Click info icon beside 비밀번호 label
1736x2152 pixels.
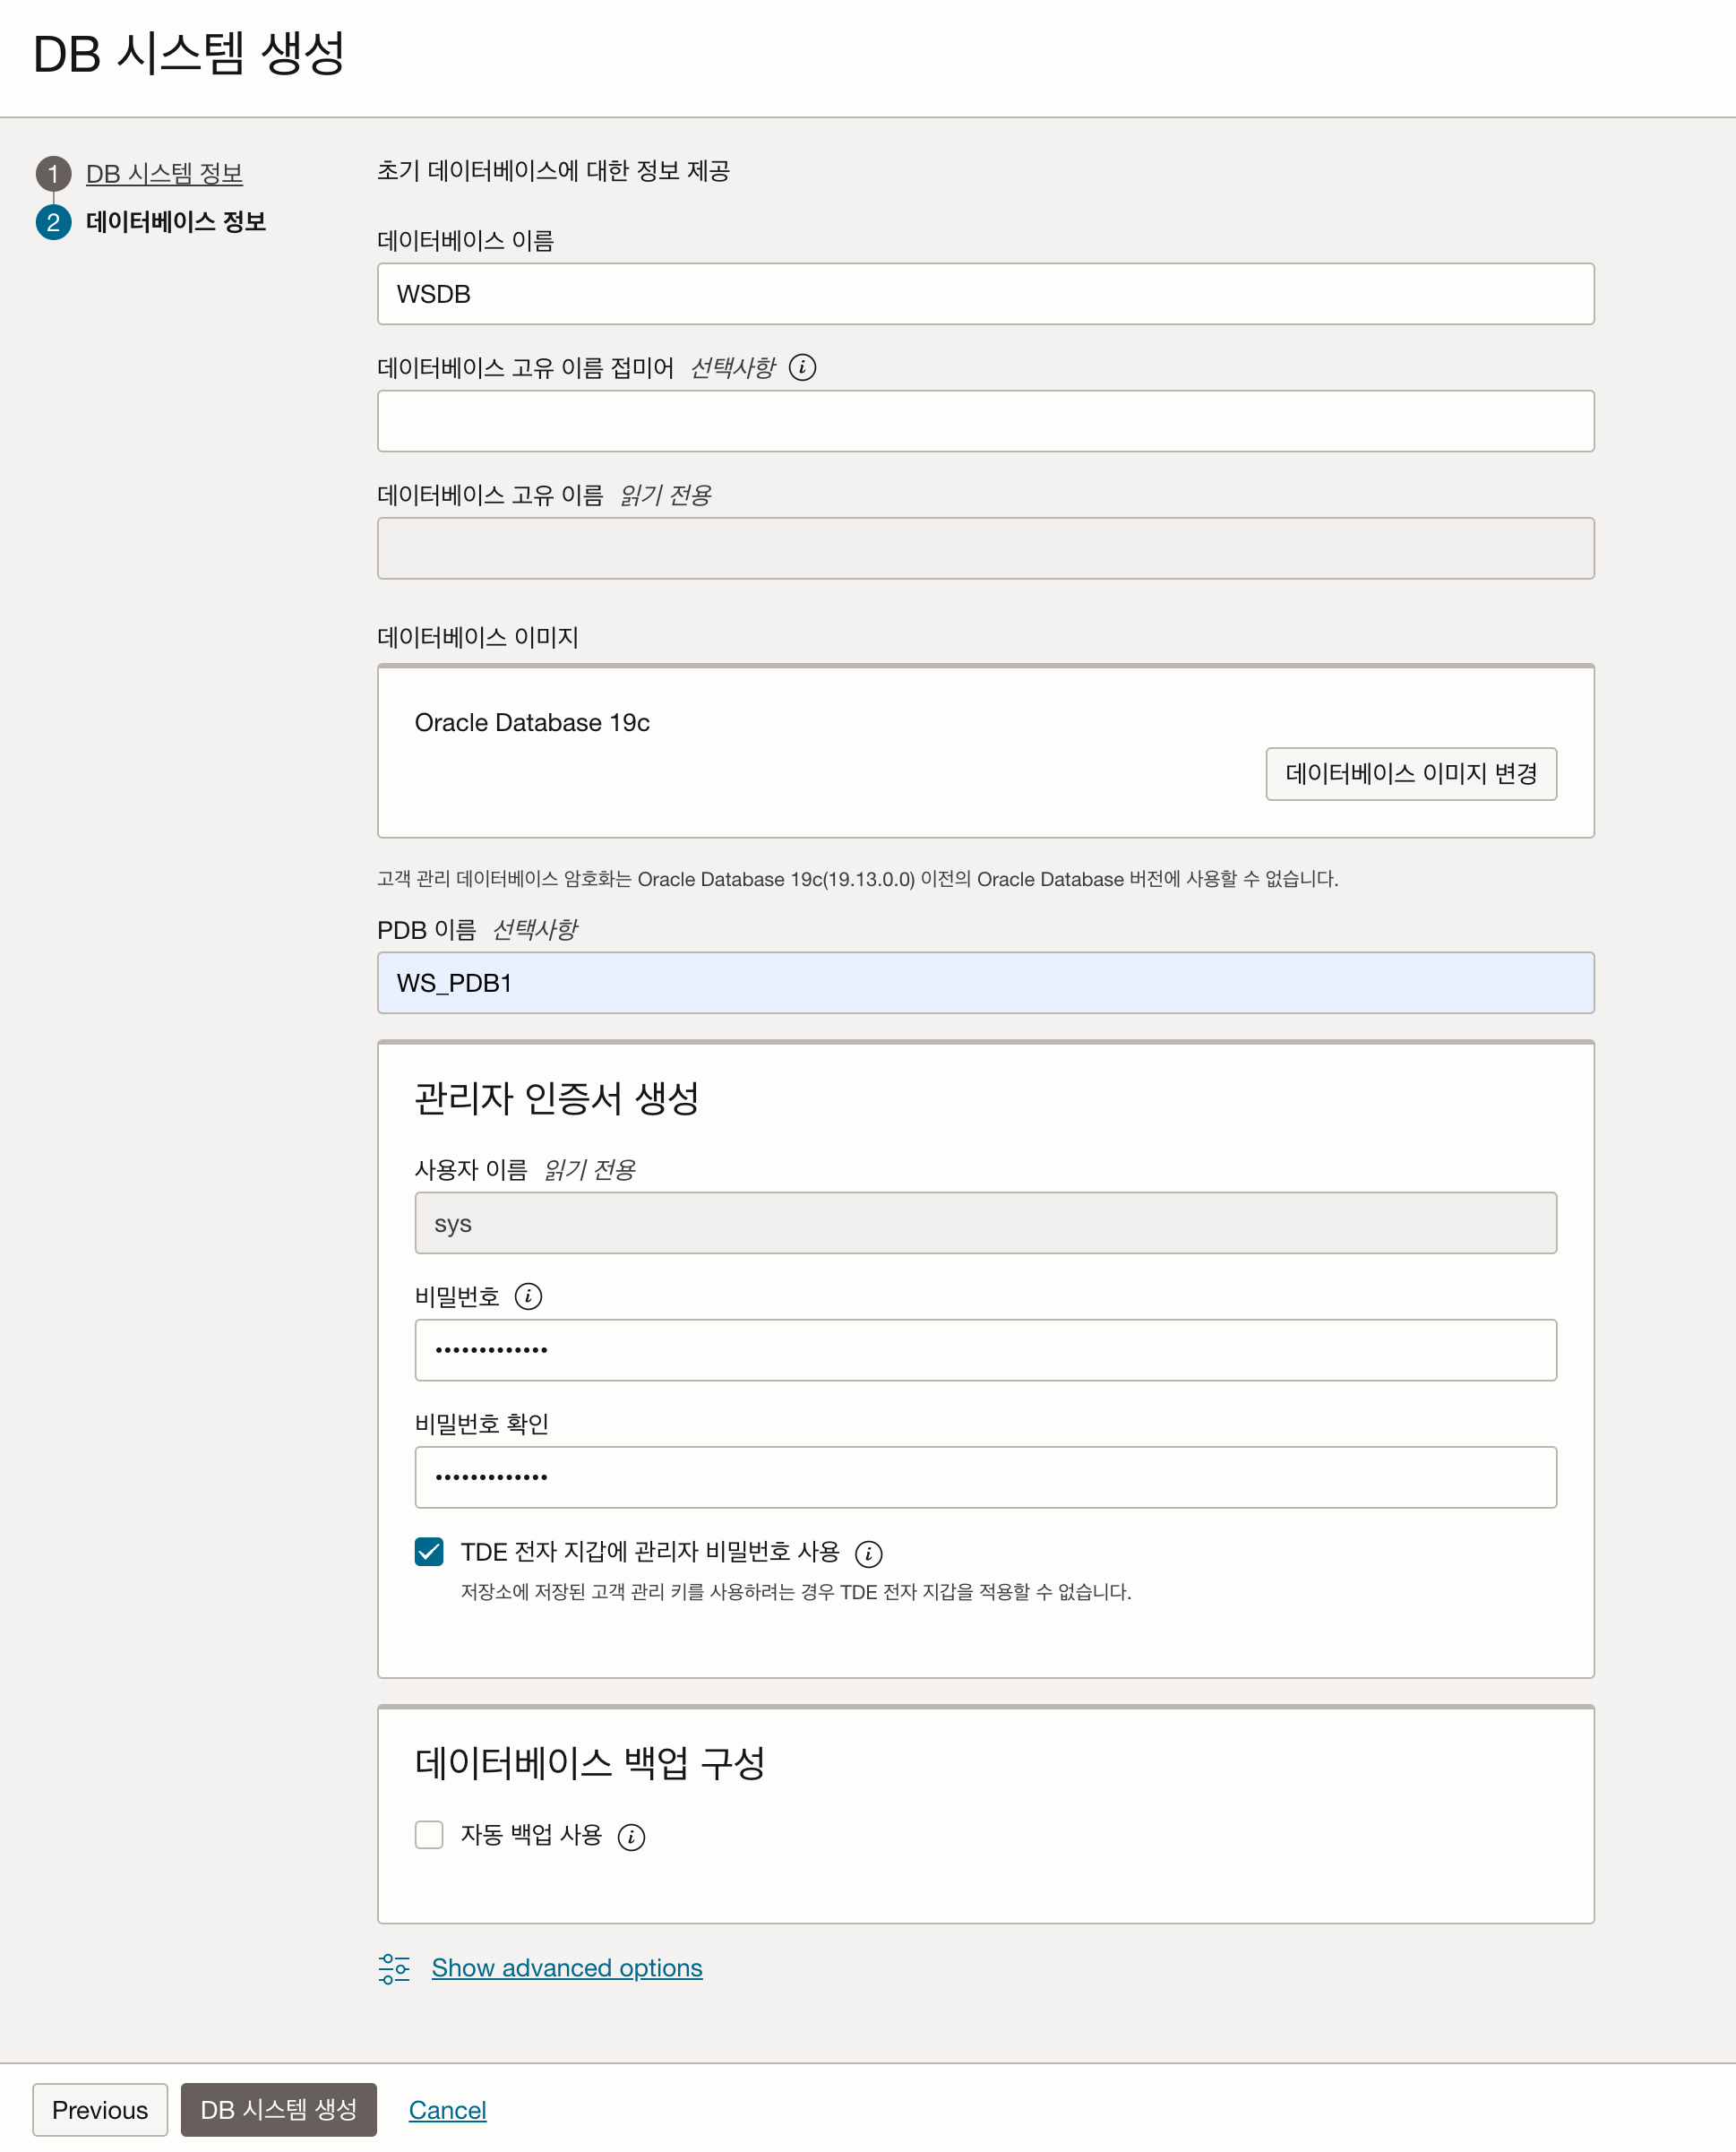point(528,1297)
